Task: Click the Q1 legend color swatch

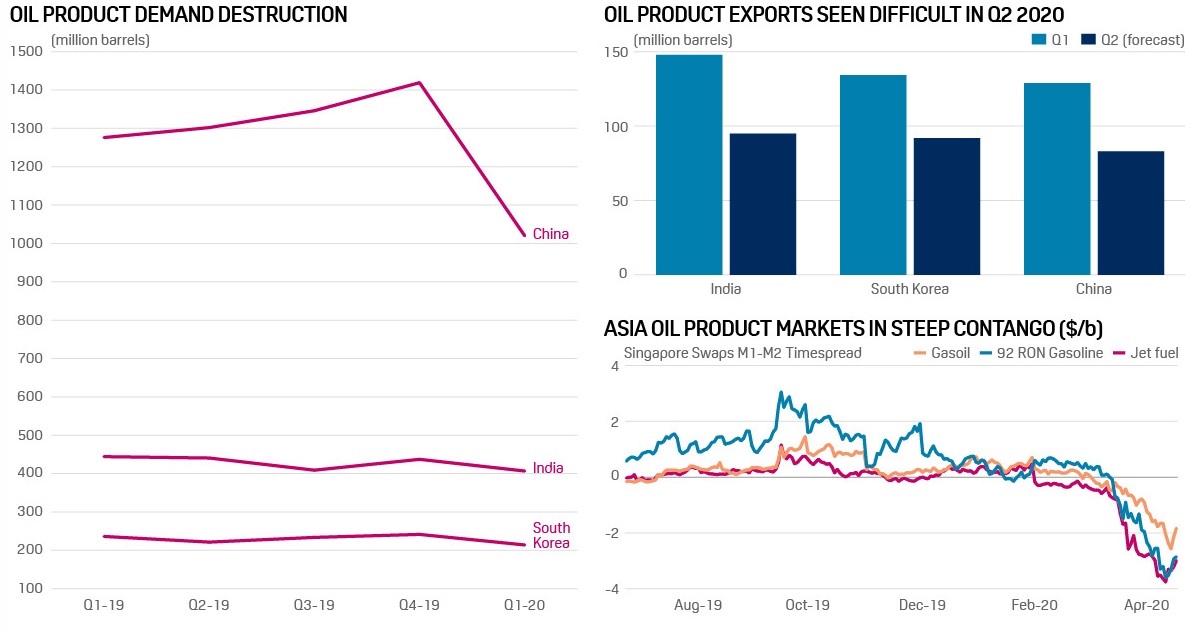Action: (x=1038, y=41)
